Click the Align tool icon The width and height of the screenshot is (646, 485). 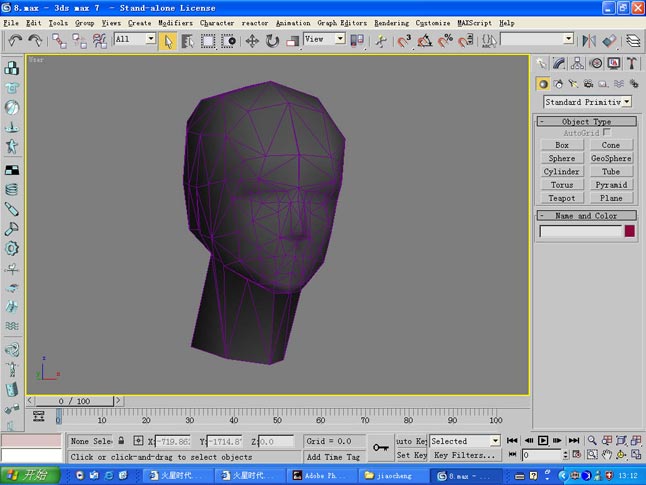pyautogui.click(x=609, y=40)
